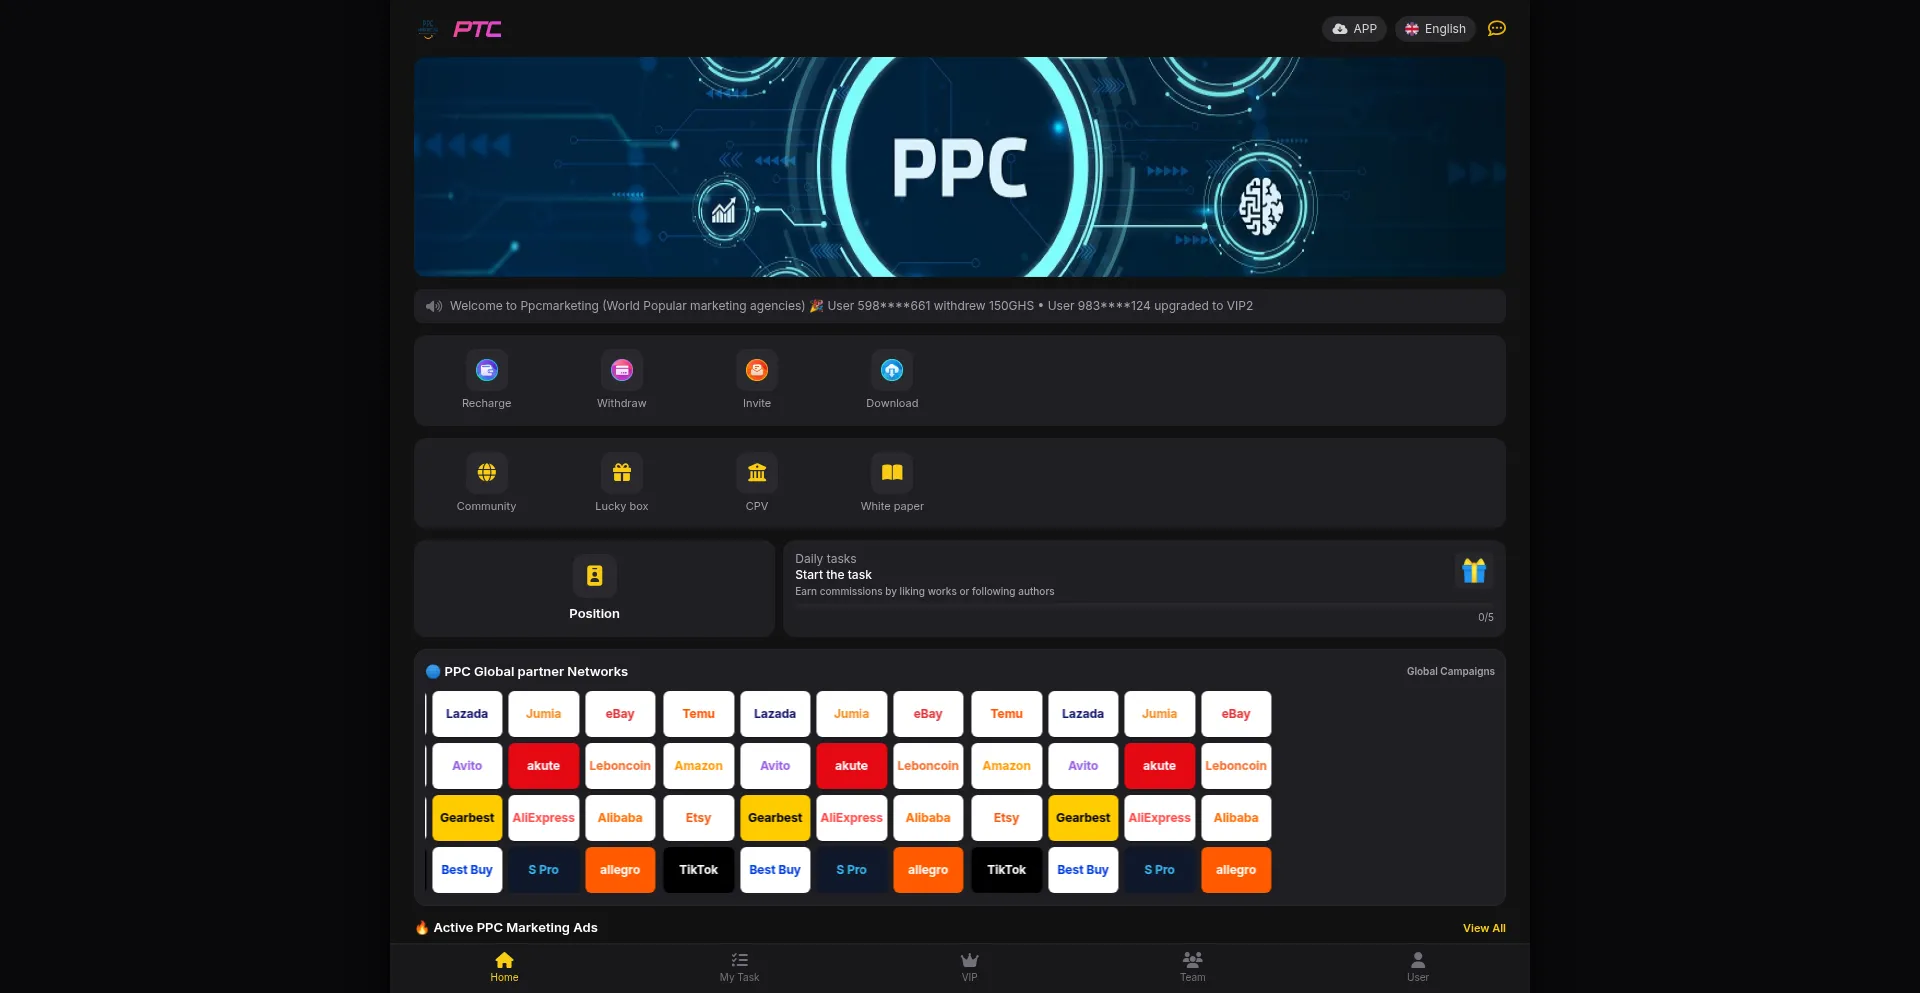Screen dimensions: 1920x993
Task: Click the Global Campaigns link
Action: (x=1450, y=672)
